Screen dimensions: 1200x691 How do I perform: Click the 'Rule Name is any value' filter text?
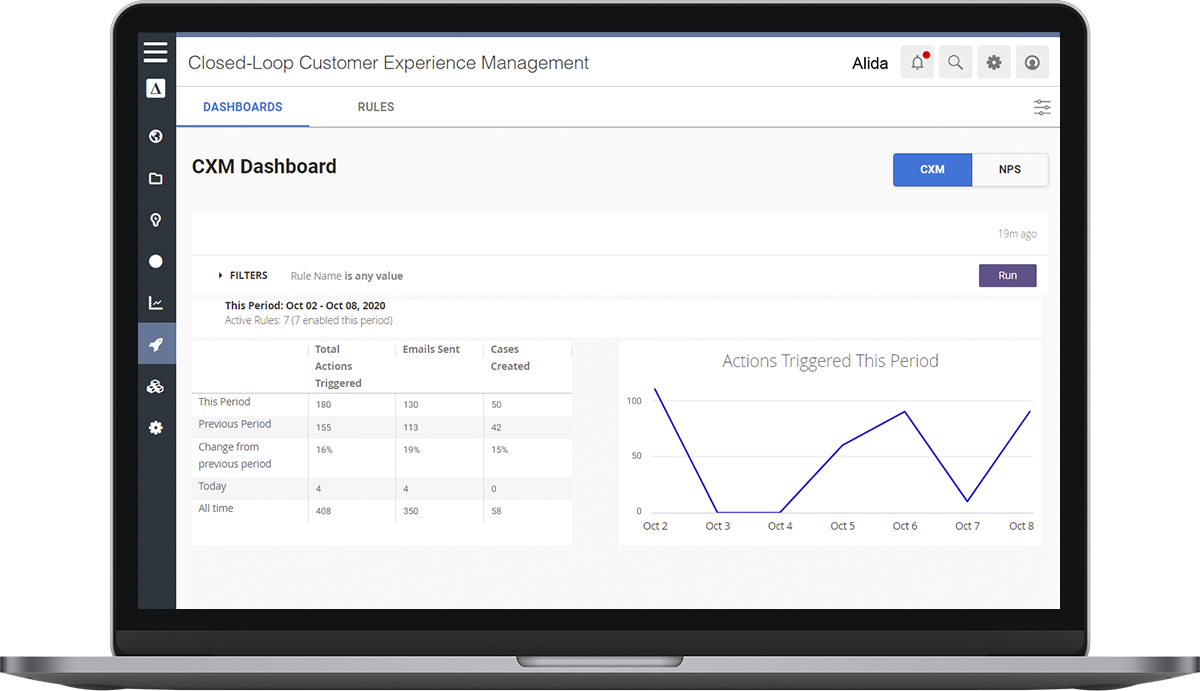(347, 276)
